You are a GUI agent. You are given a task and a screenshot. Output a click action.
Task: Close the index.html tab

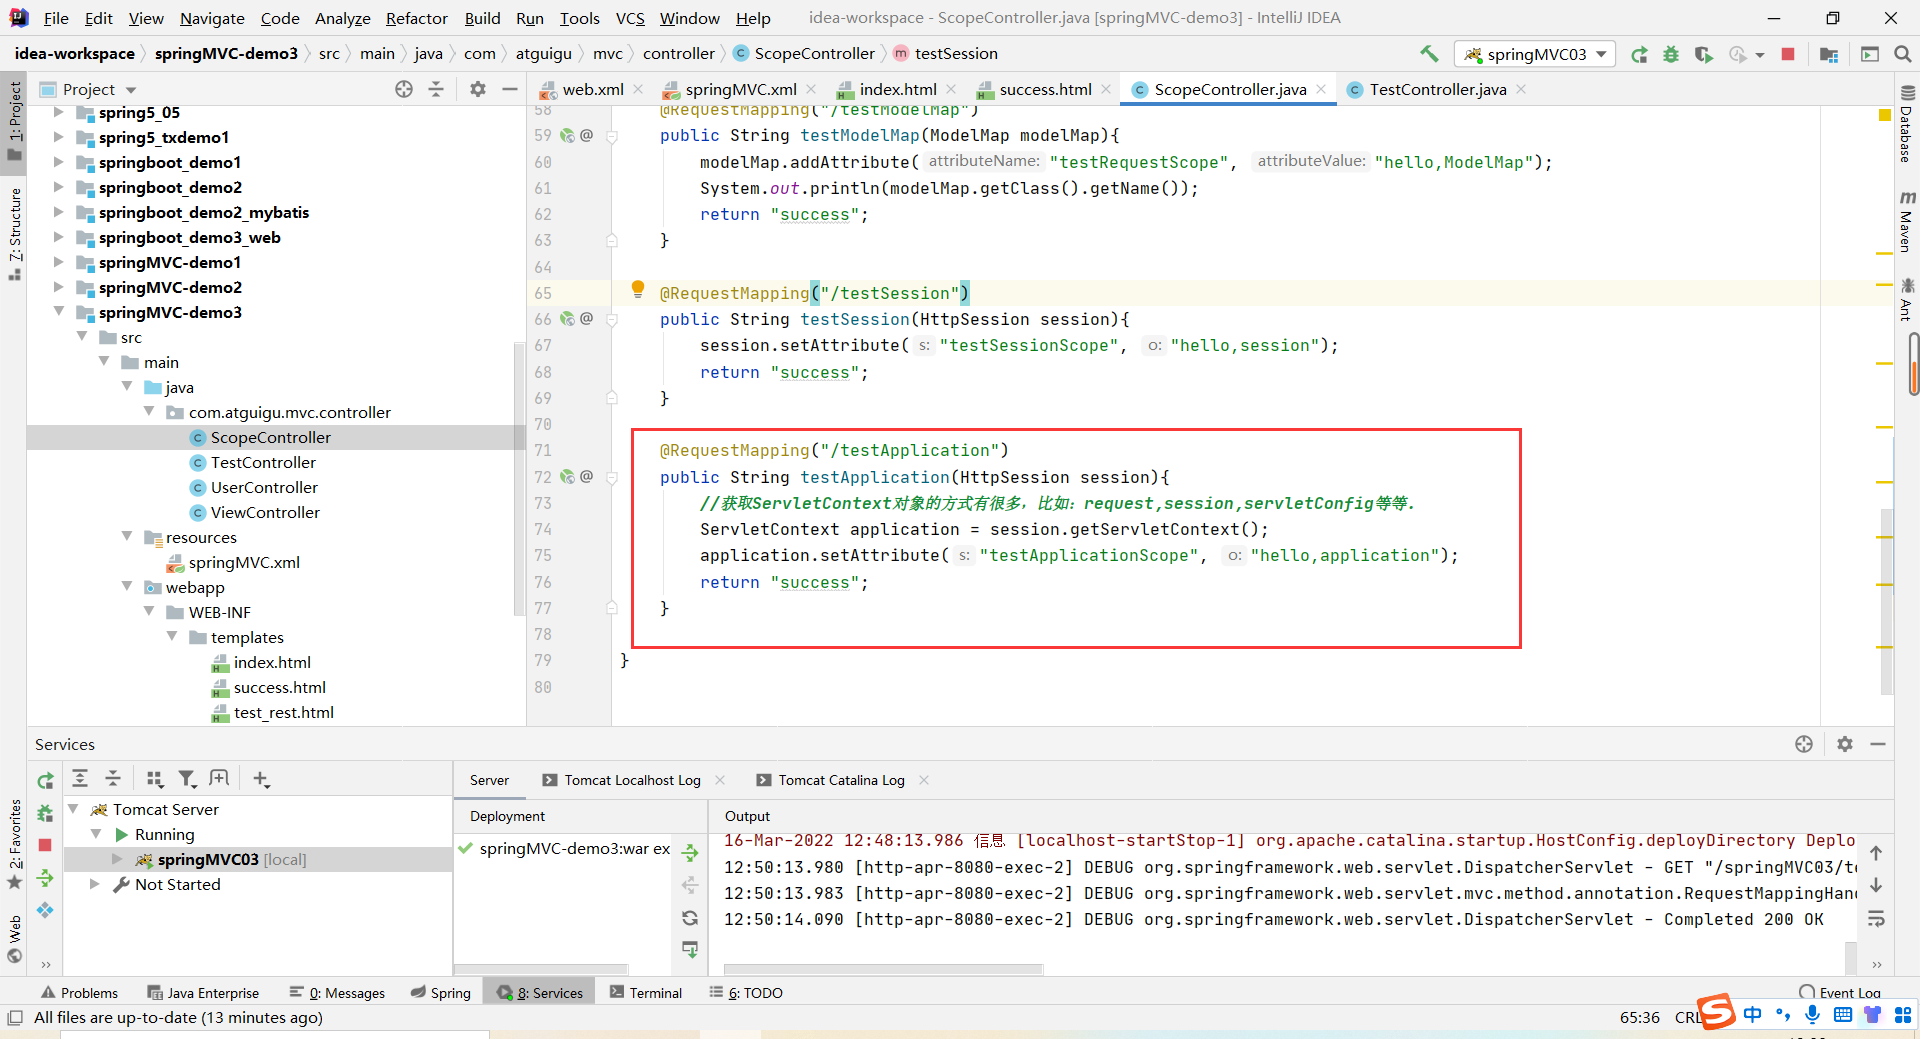tap(951, 89)
